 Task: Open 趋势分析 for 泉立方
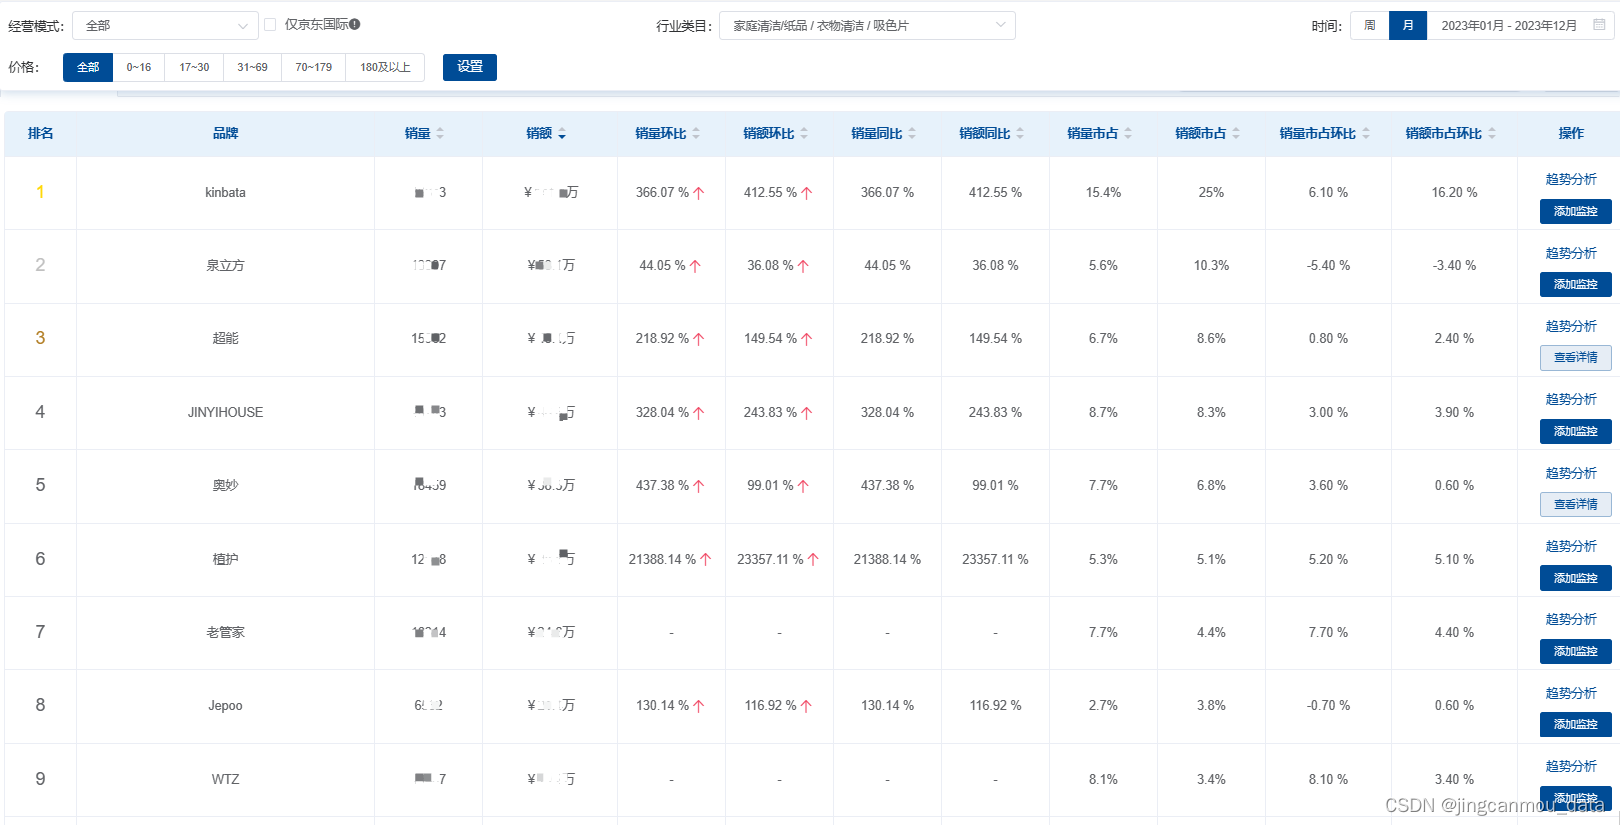coord(1571,253)
